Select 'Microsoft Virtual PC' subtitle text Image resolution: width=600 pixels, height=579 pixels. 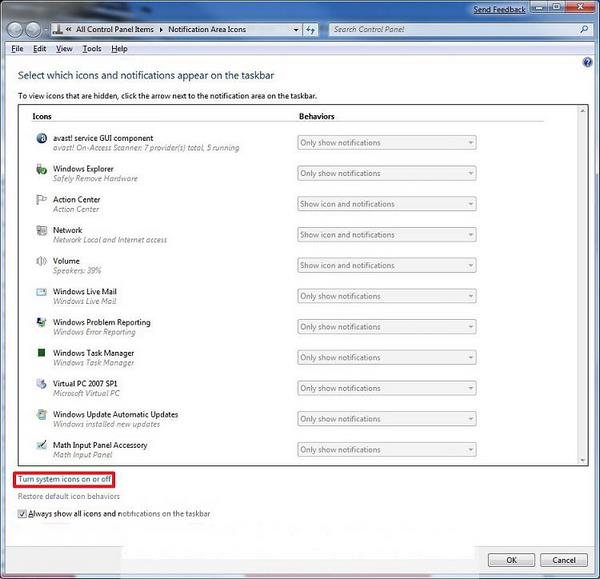86,393
